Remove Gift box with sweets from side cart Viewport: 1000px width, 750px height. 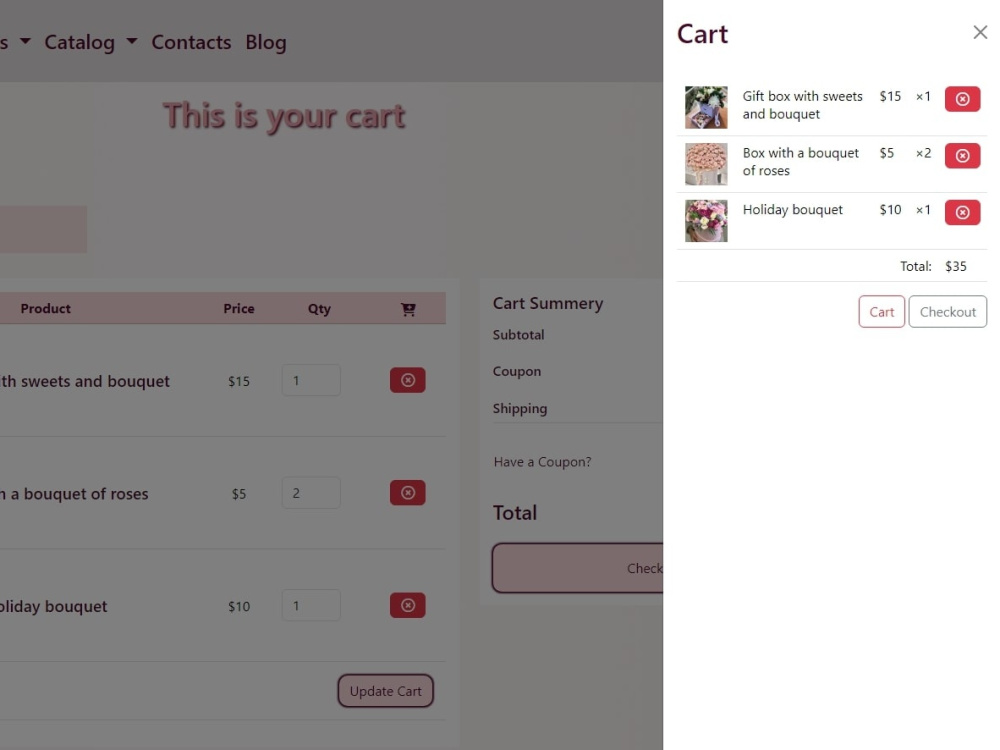tap(962, 99)
